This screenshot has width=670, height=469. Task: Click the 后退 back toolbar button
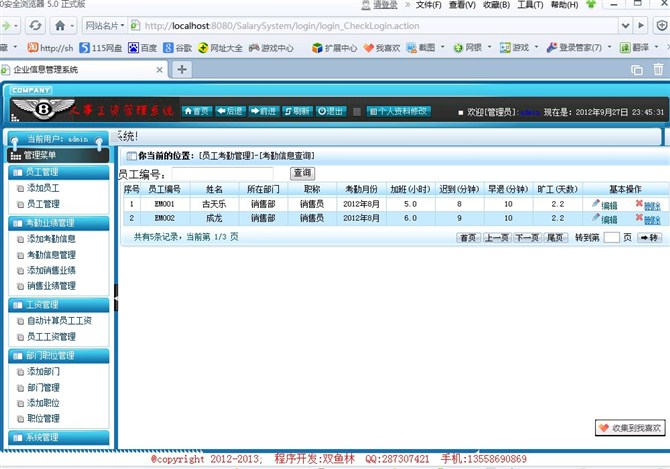point(232,111)
